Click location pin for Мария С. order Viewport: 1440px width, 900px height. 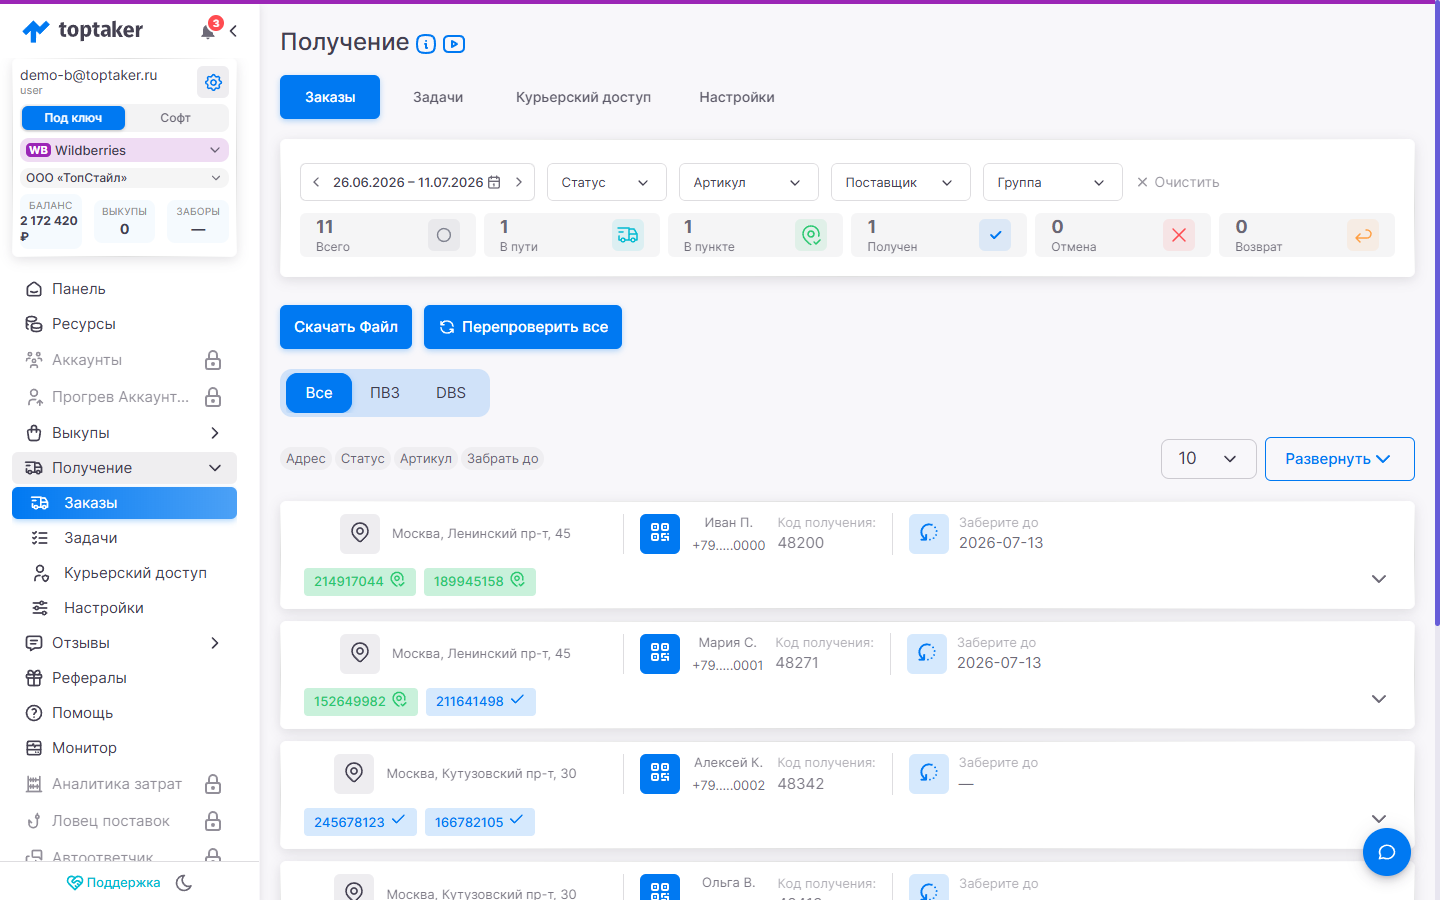click(x=360, y=654)
